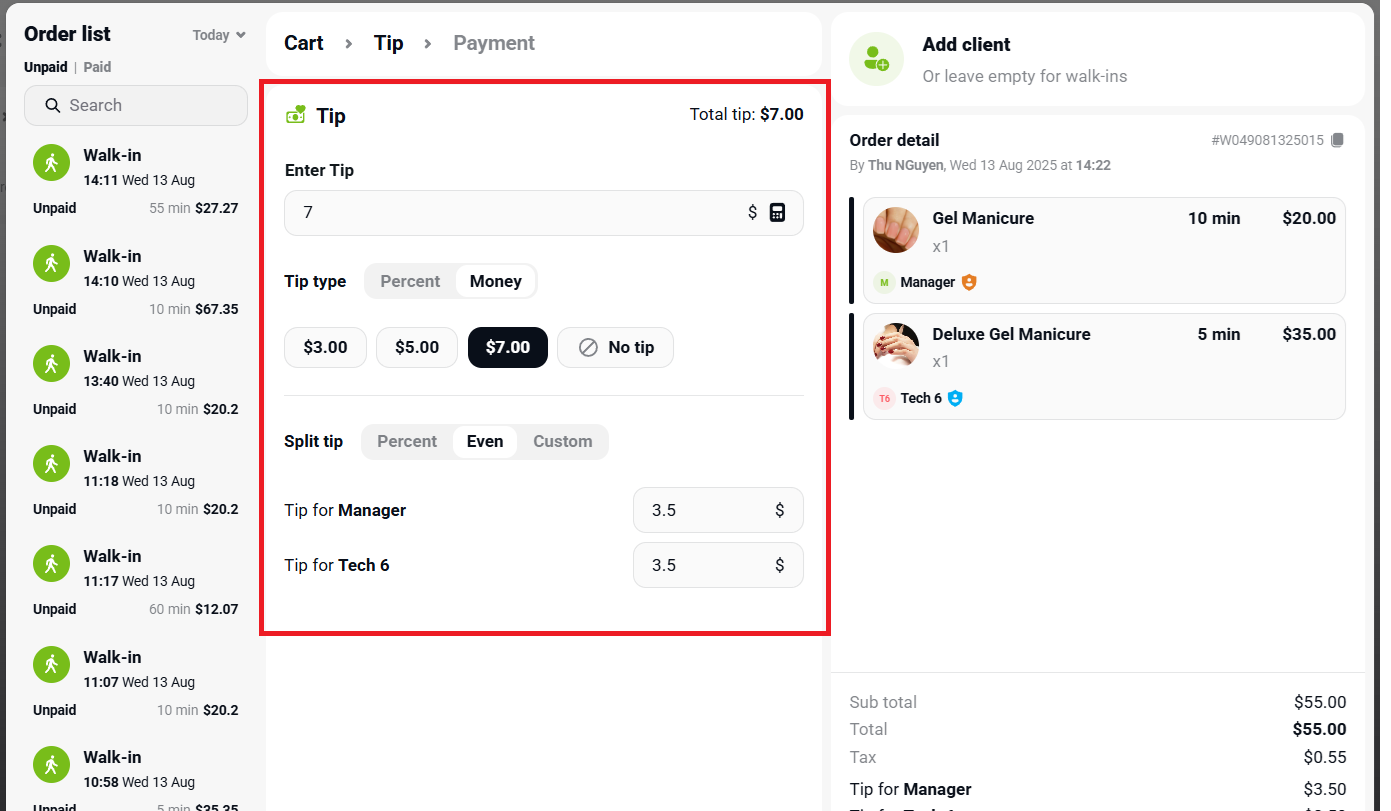Set split tip to Percent

[x=407, y=441]
